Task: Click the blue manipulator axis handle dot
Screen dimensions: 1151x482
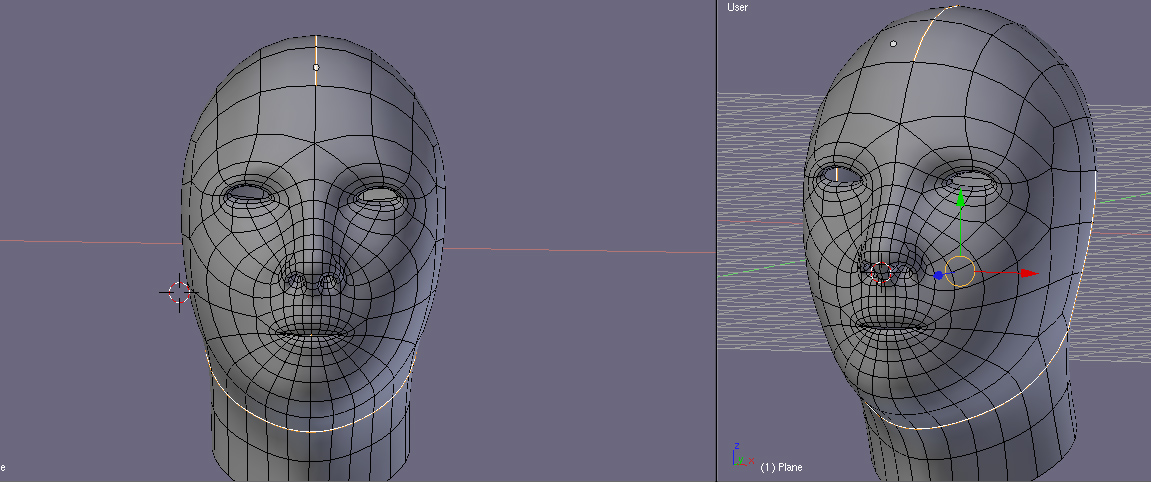Action: tap(939, 275)
